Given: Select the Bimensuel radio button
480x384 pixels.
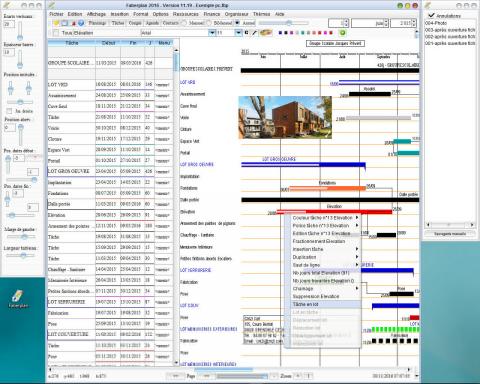Looking at the screenshot, I should pos(209,23).
